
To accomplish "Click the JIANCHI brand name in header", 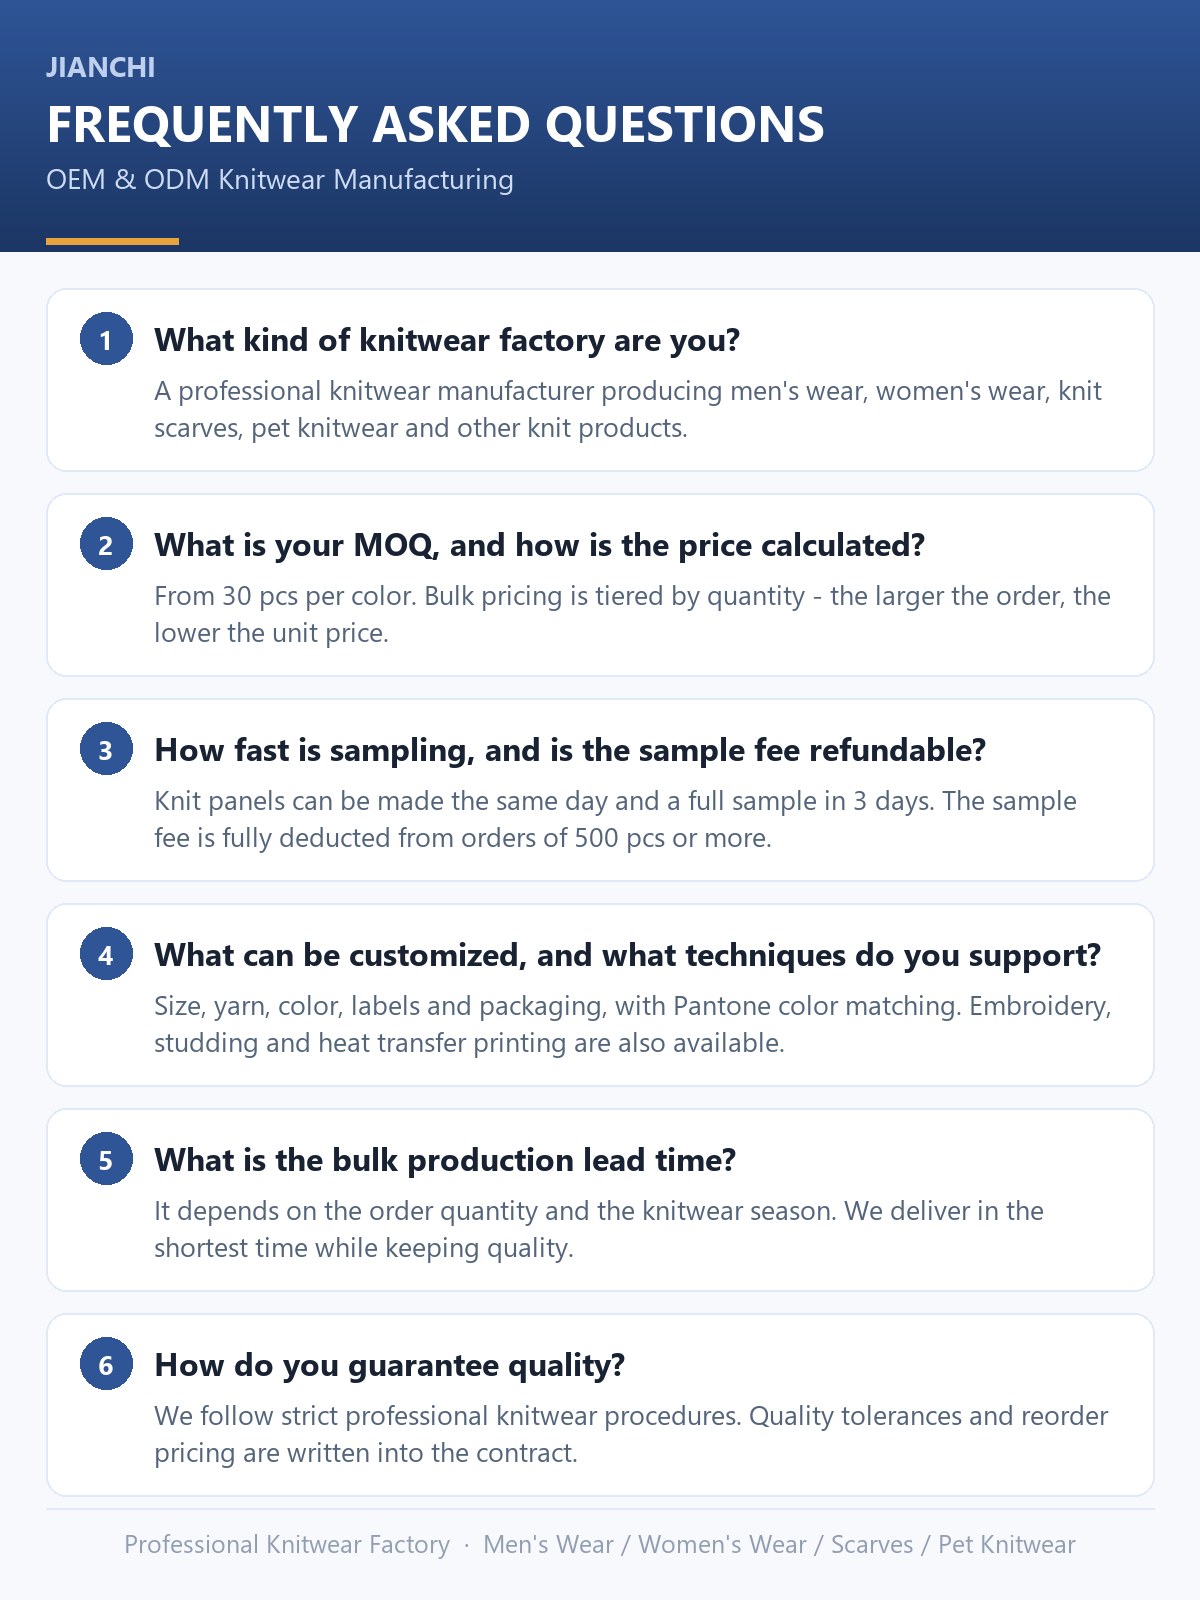I will click(100, 67).
